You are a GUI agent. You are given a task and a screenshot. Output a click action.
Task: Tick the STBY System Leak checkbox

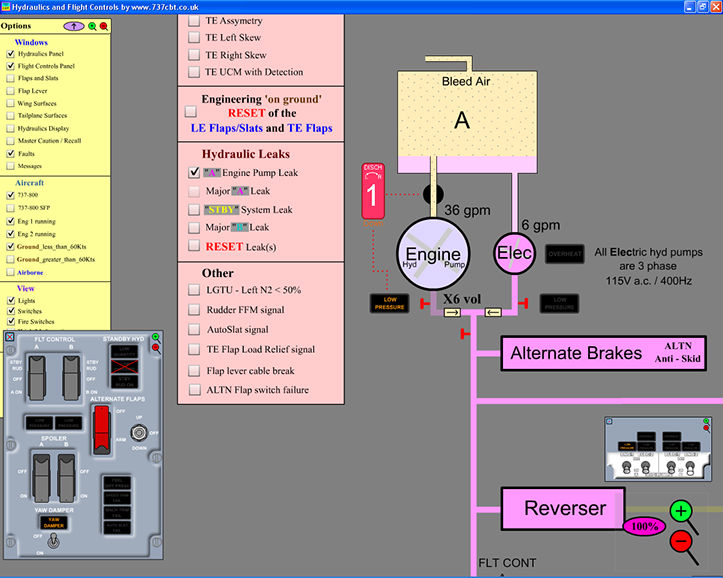[x=194, y=210]
